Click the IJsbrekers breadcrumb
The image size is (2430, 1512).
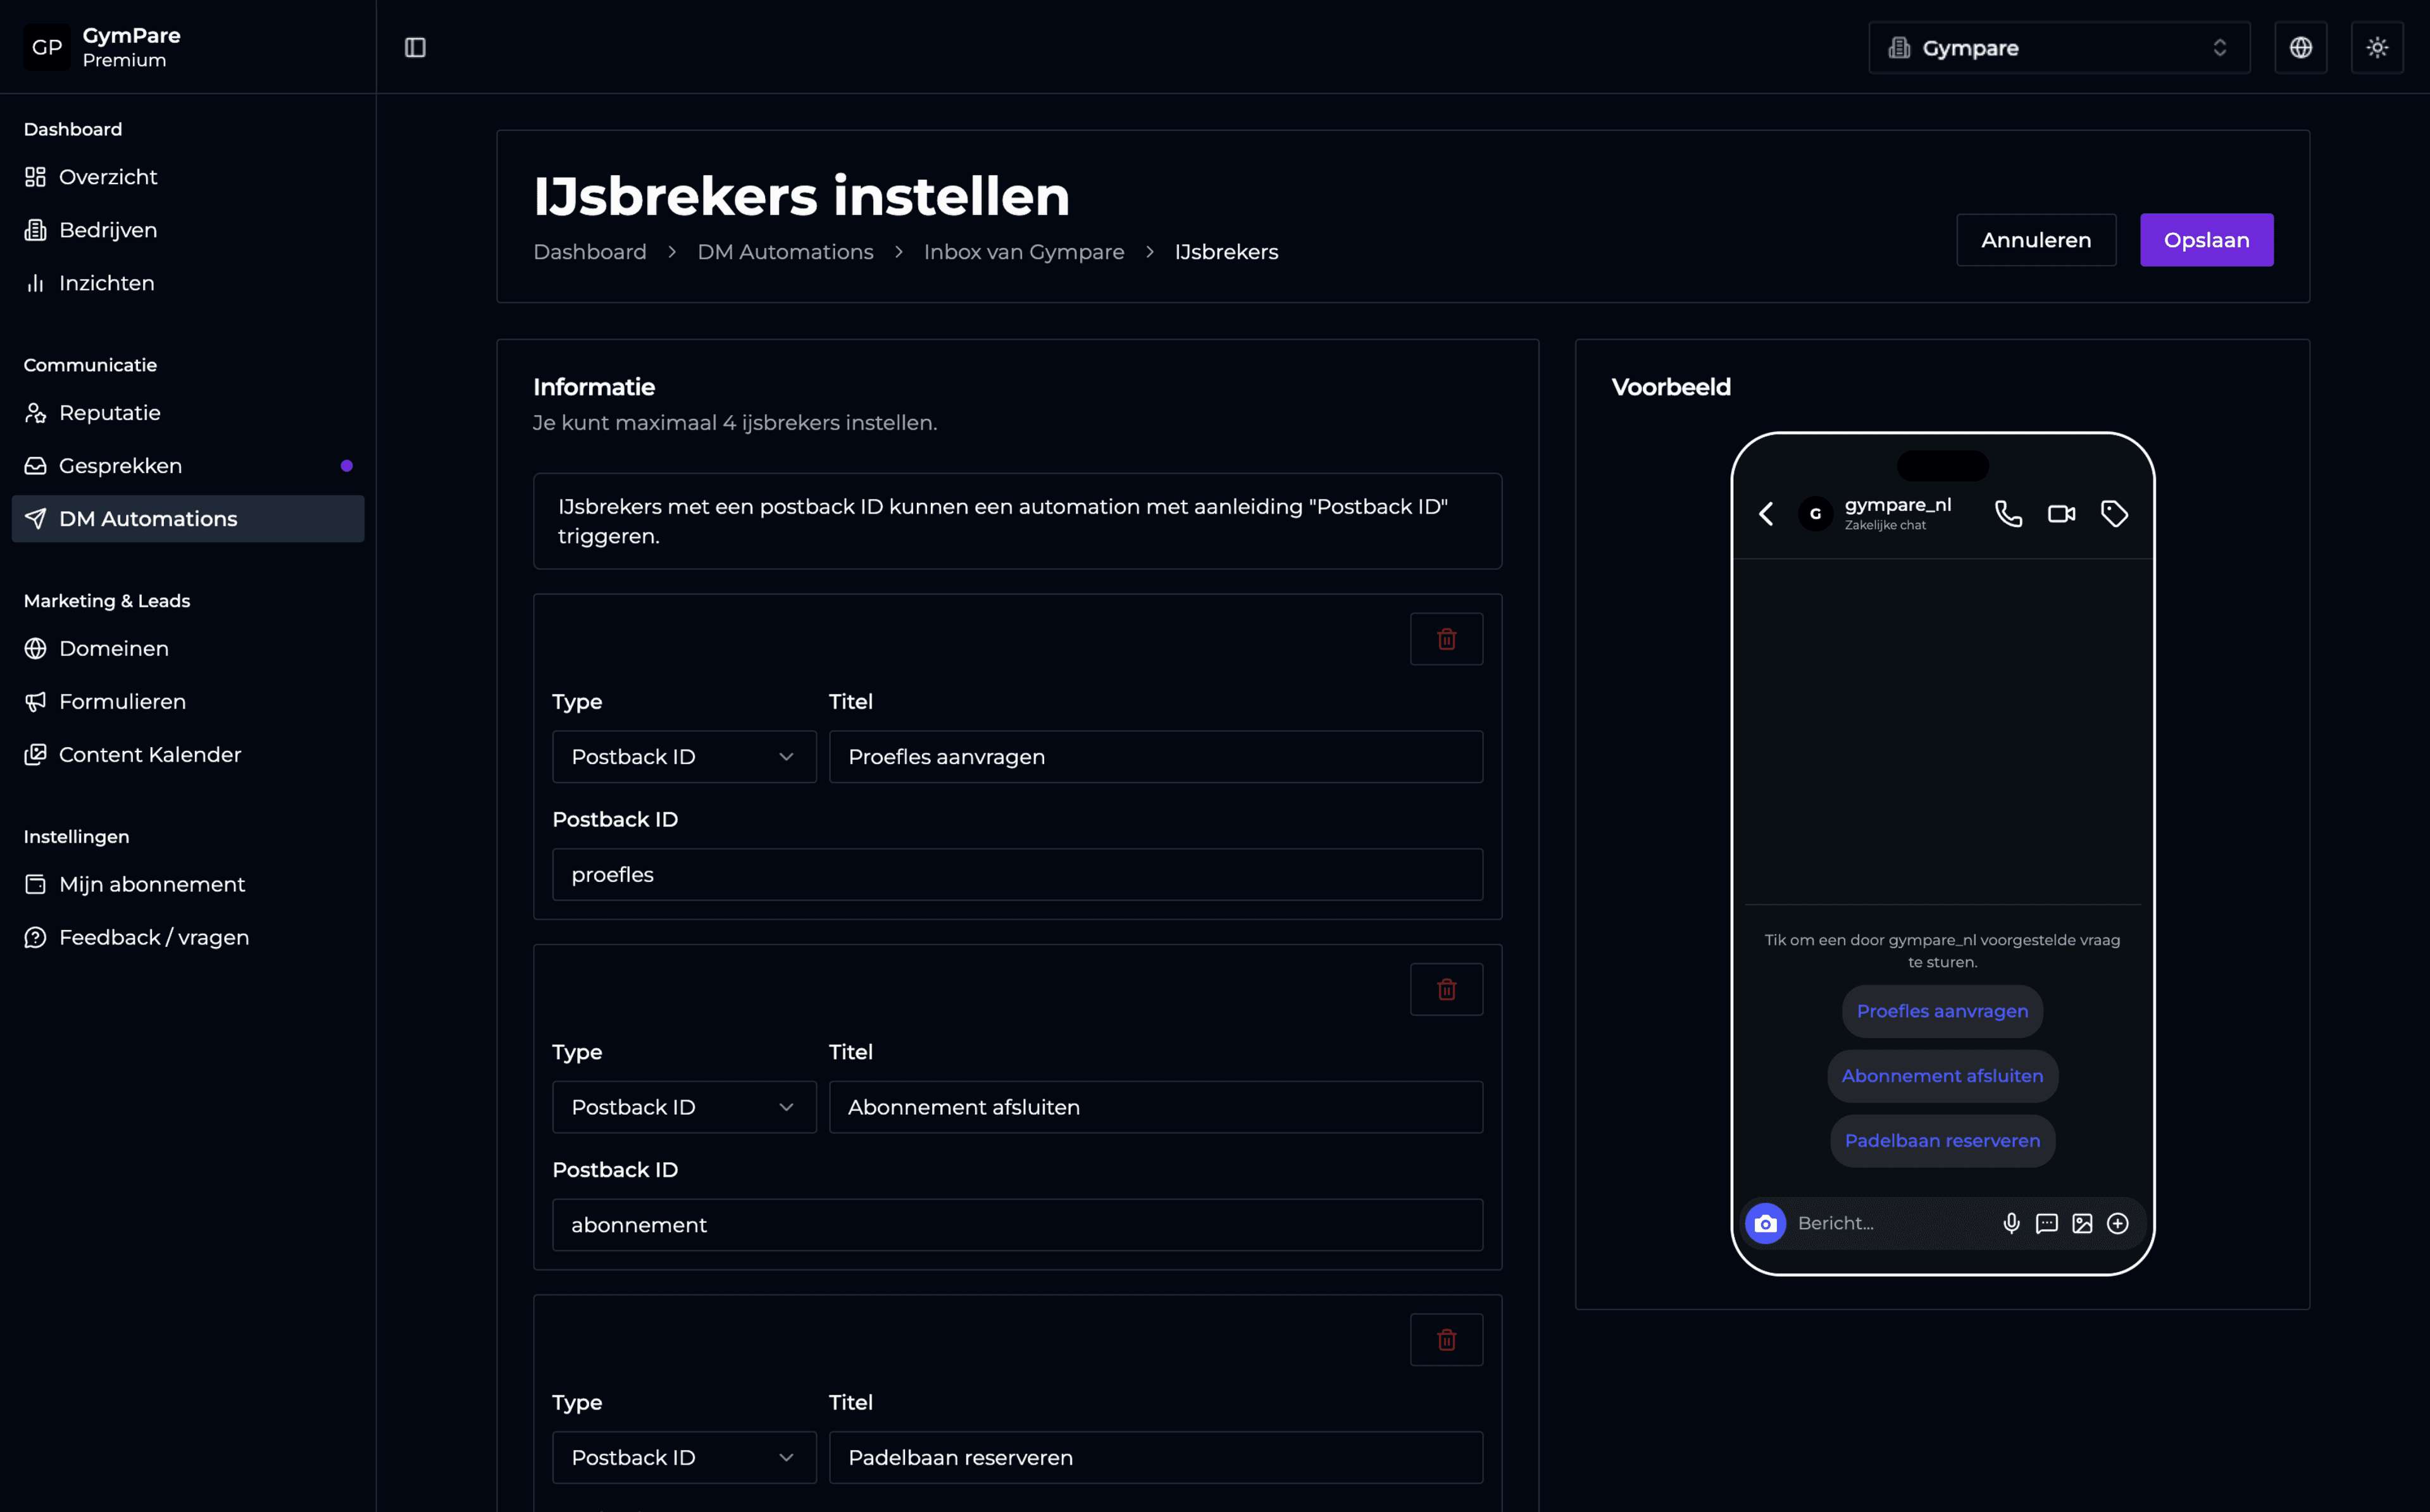pyautogui.click(x=1226, y=252)
